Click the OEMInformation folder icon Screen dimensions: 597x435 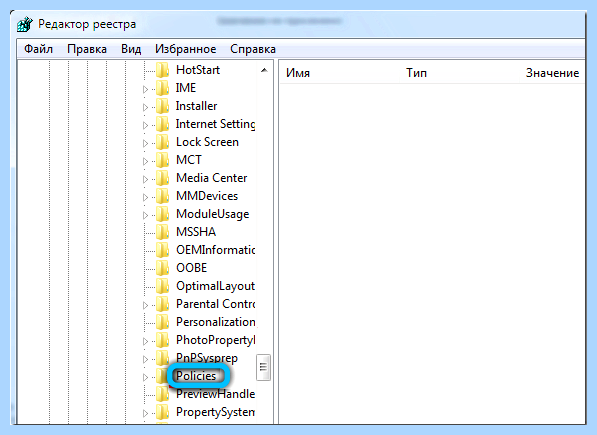click(x=163, y=250)
